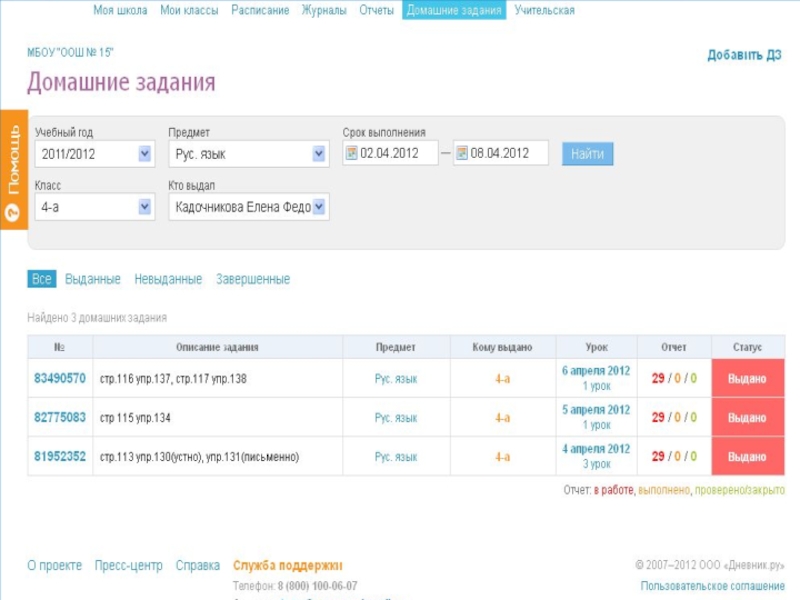800x600 pixels.
Task: Click Рус. язык link in row 83490570
Action: [396, 379]
